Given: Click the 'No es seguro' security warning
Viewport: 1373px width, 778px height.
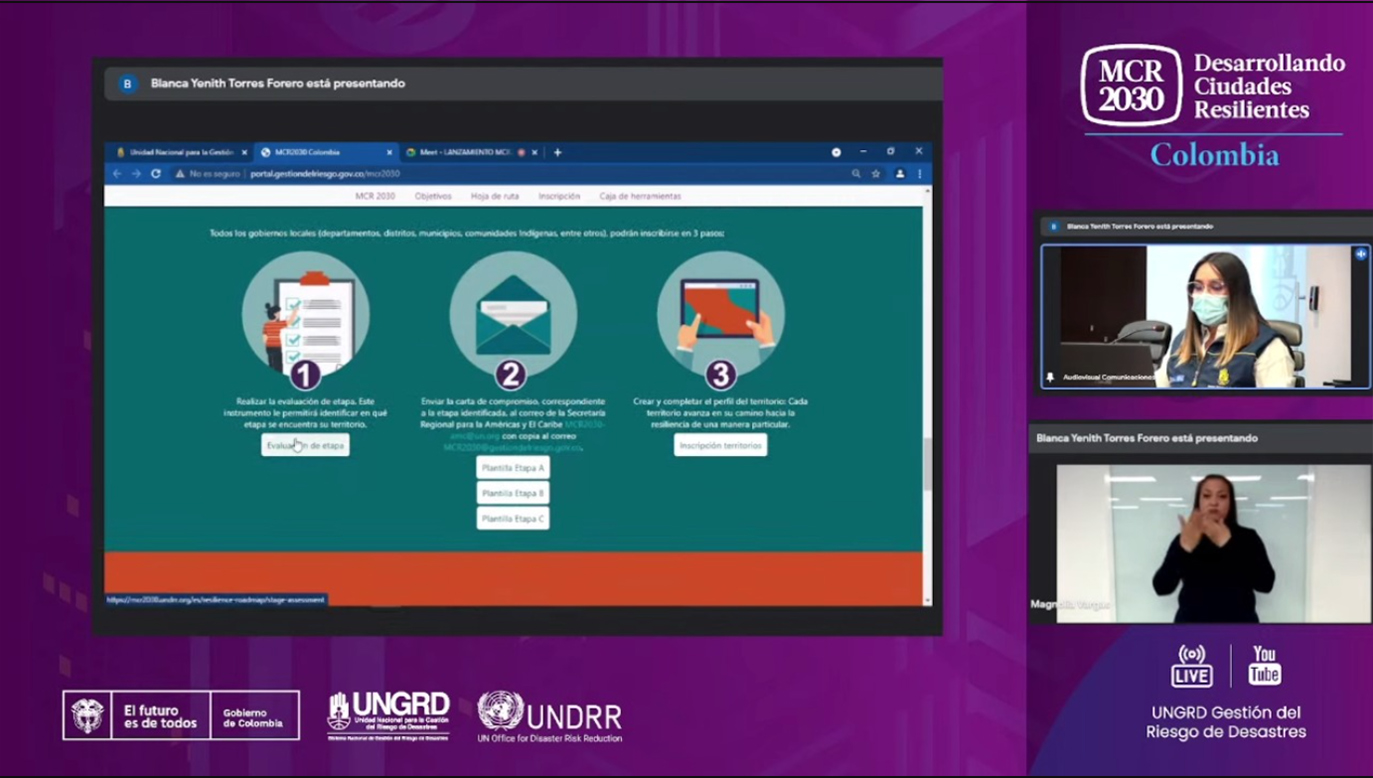Looking at the screenshot, I should point(208,174).
